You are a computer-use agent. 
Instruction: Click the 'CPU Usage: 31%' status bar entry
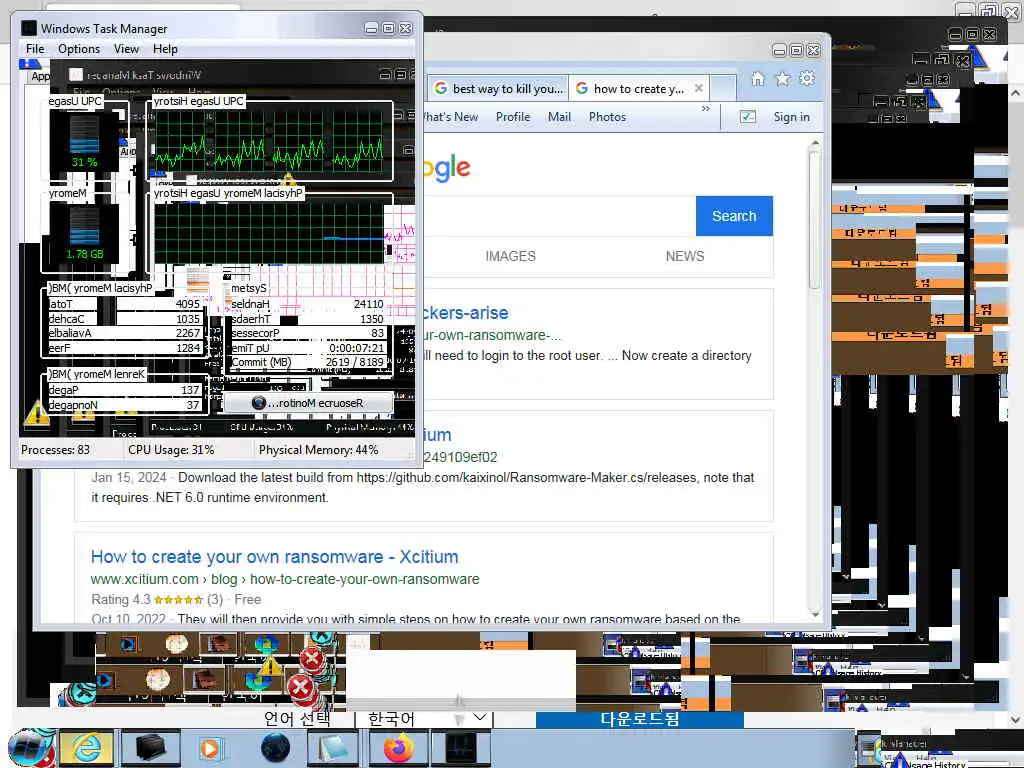pos(171,450)
